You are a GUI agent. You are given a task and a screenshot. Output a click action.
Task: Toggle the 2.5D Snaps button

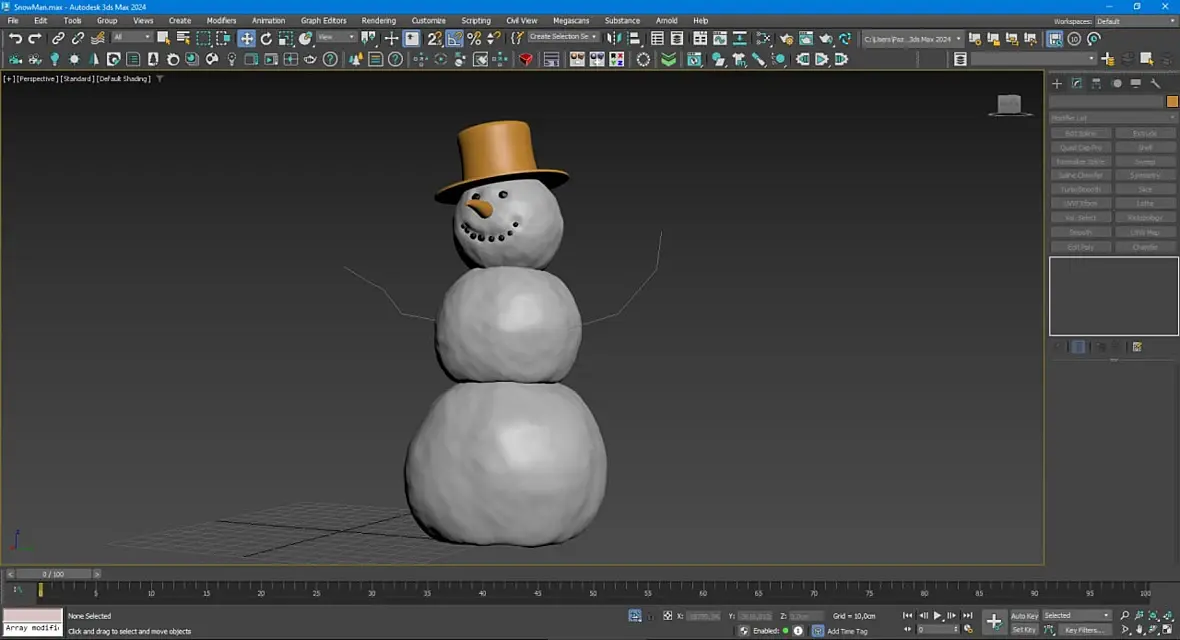tap(434, 38)
